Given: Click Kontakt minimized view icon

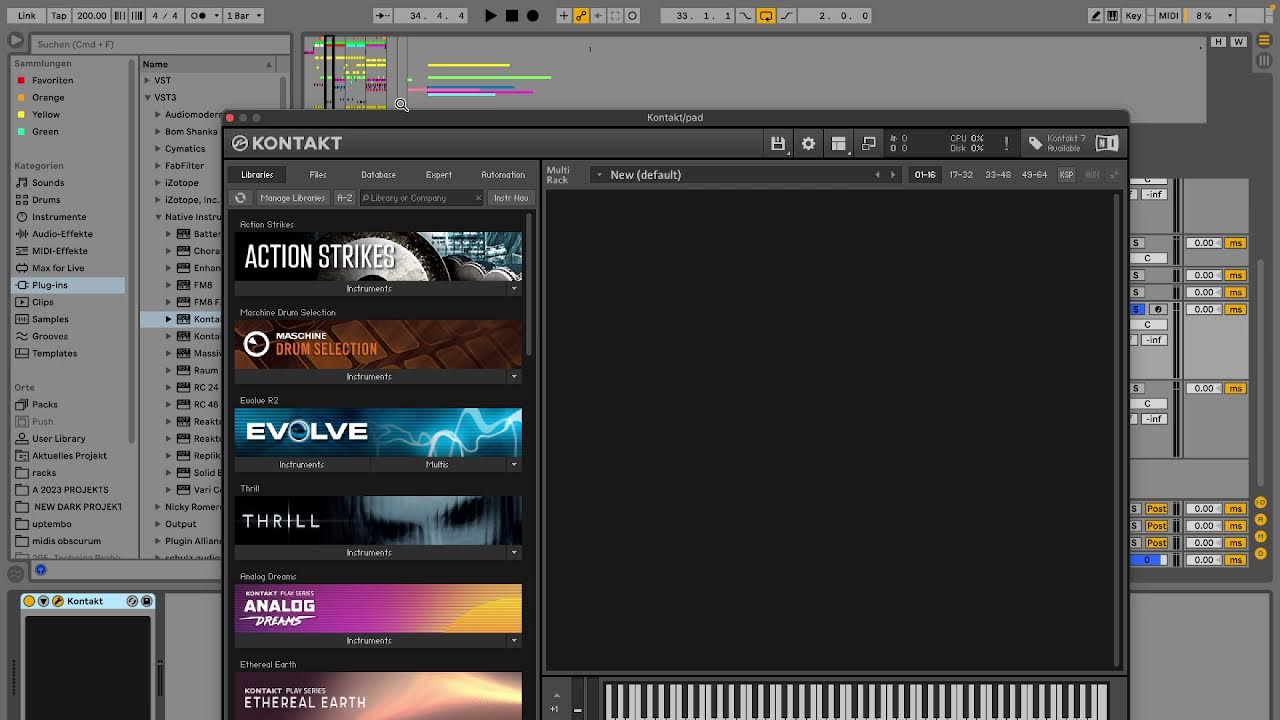Looking at the screenshot, I should coord(869,144).
